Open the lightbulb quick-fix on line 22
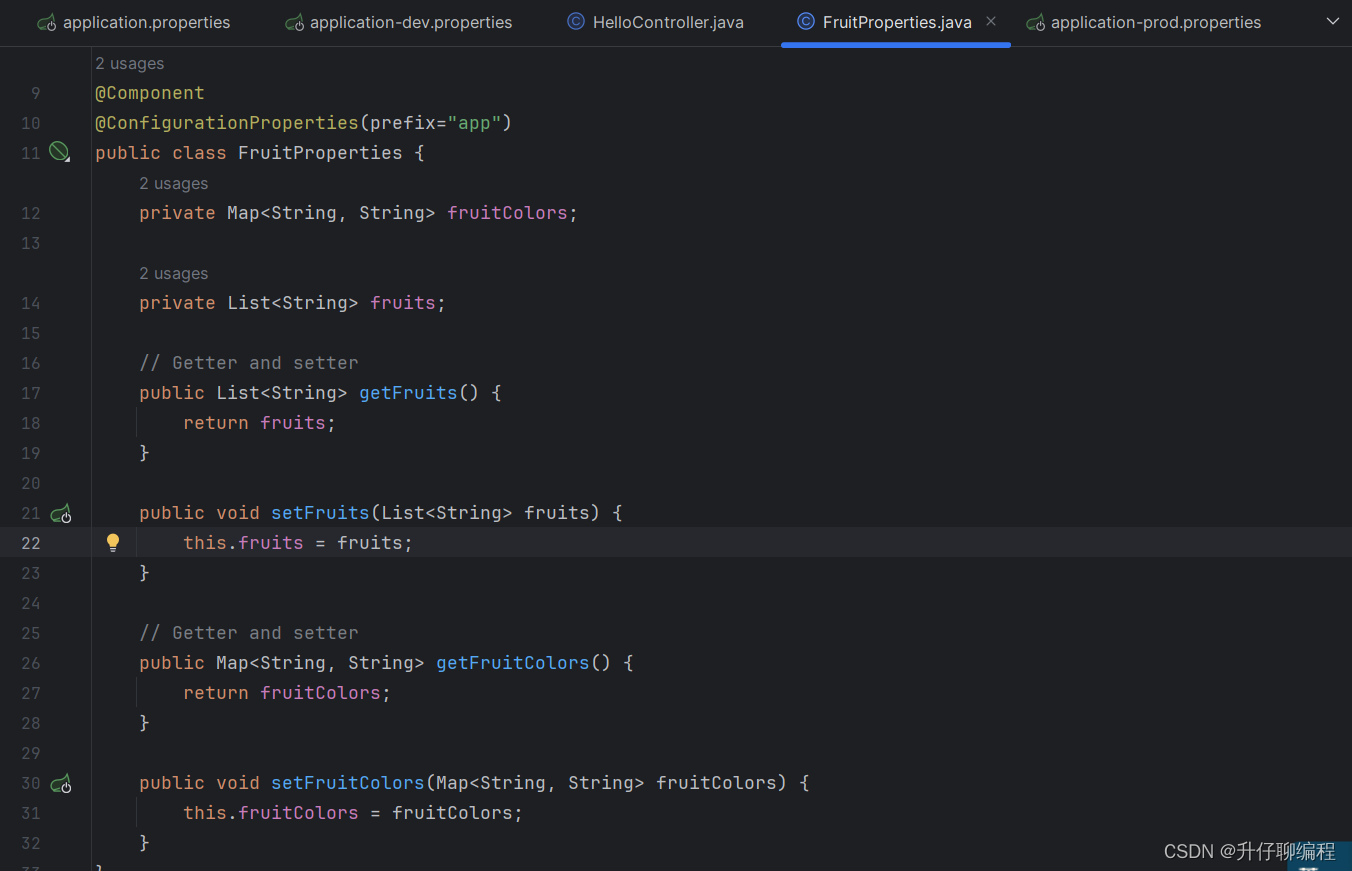 pyautogui.click(x=113, y=542)
